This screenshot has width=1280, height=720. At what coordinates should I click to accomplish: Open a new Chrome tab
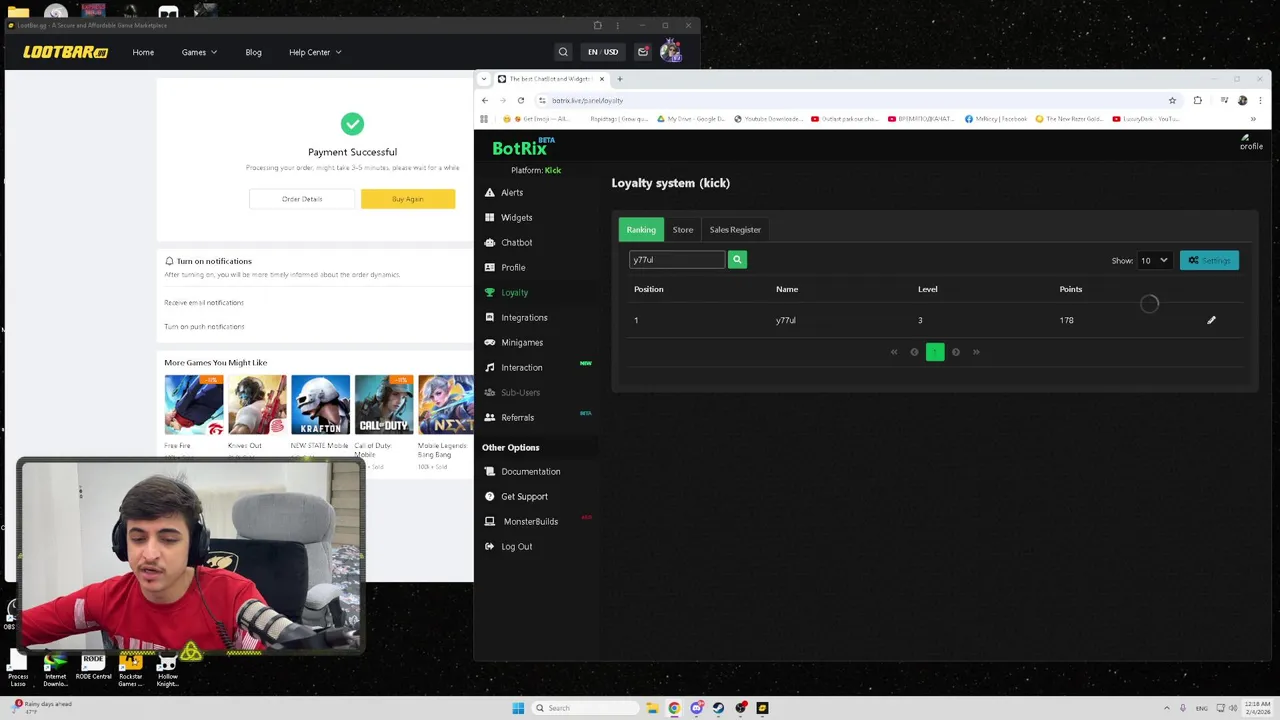tap(619, 79)
